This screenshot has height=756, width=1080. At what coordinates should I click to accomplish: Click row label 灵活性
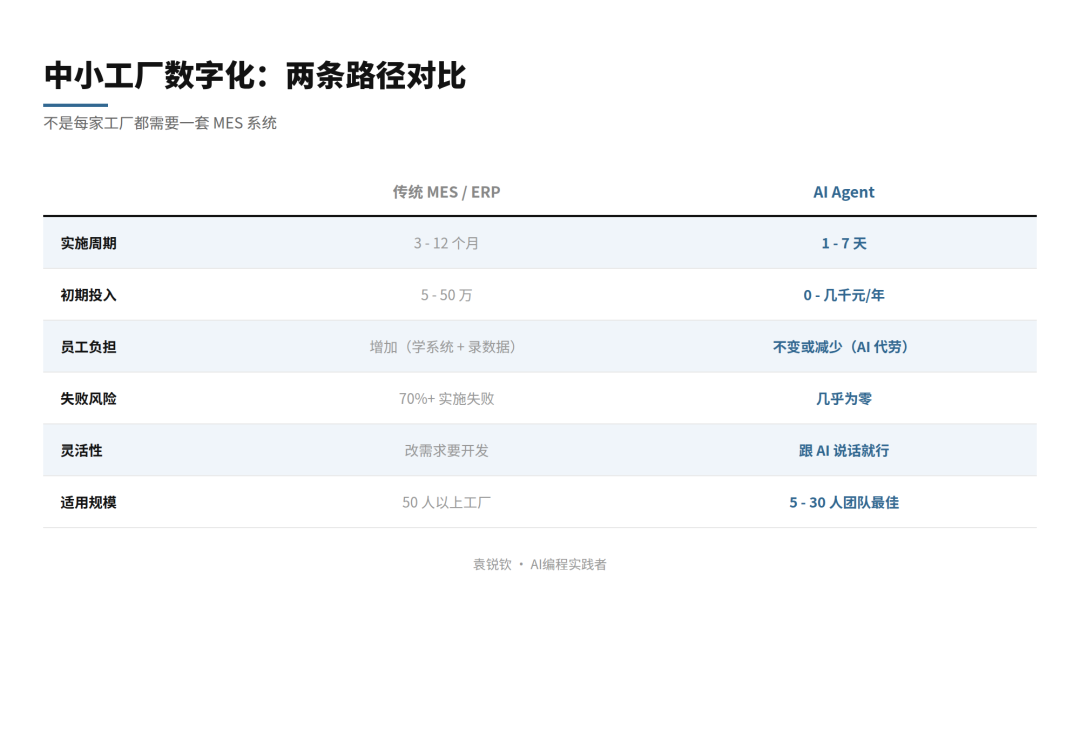81,450
